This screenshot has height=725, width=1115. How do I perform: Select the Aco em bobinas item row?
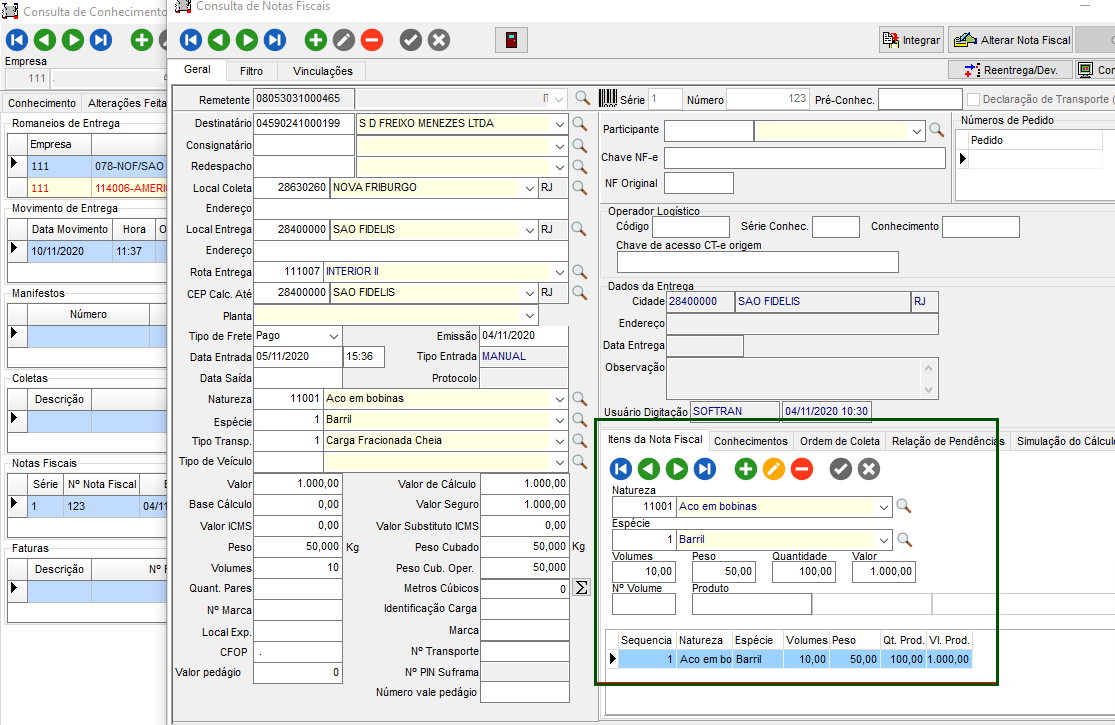pos(794,659)
